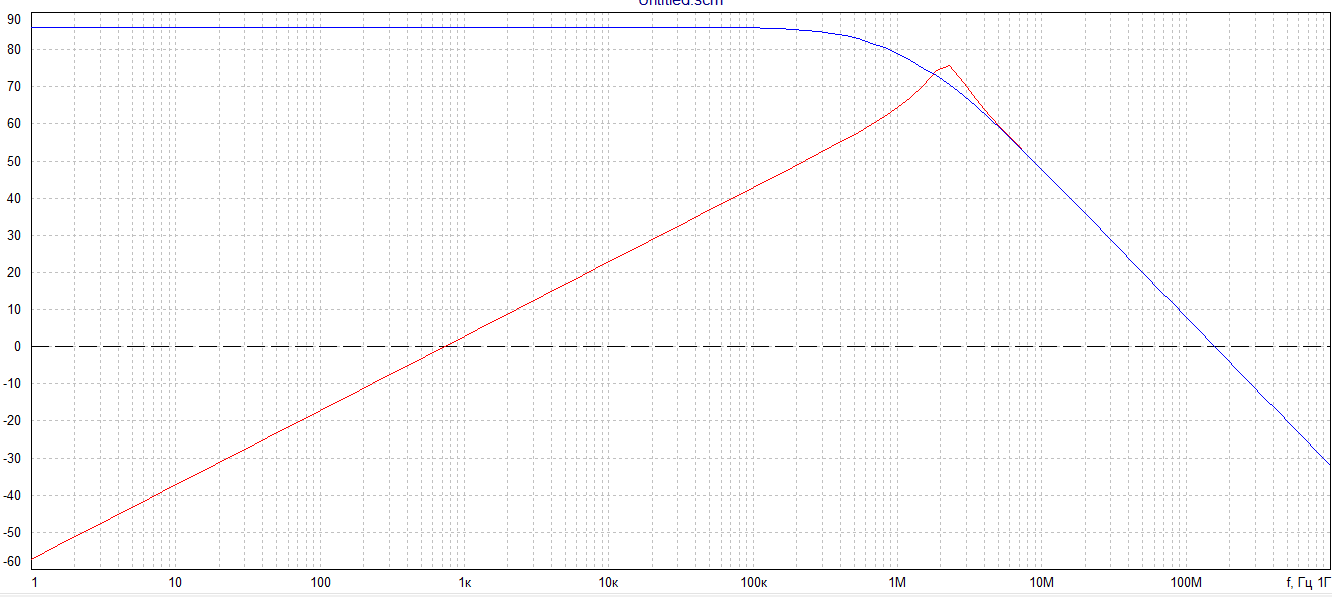Click the "1" label on the frequency axis

tap(34, 582)
